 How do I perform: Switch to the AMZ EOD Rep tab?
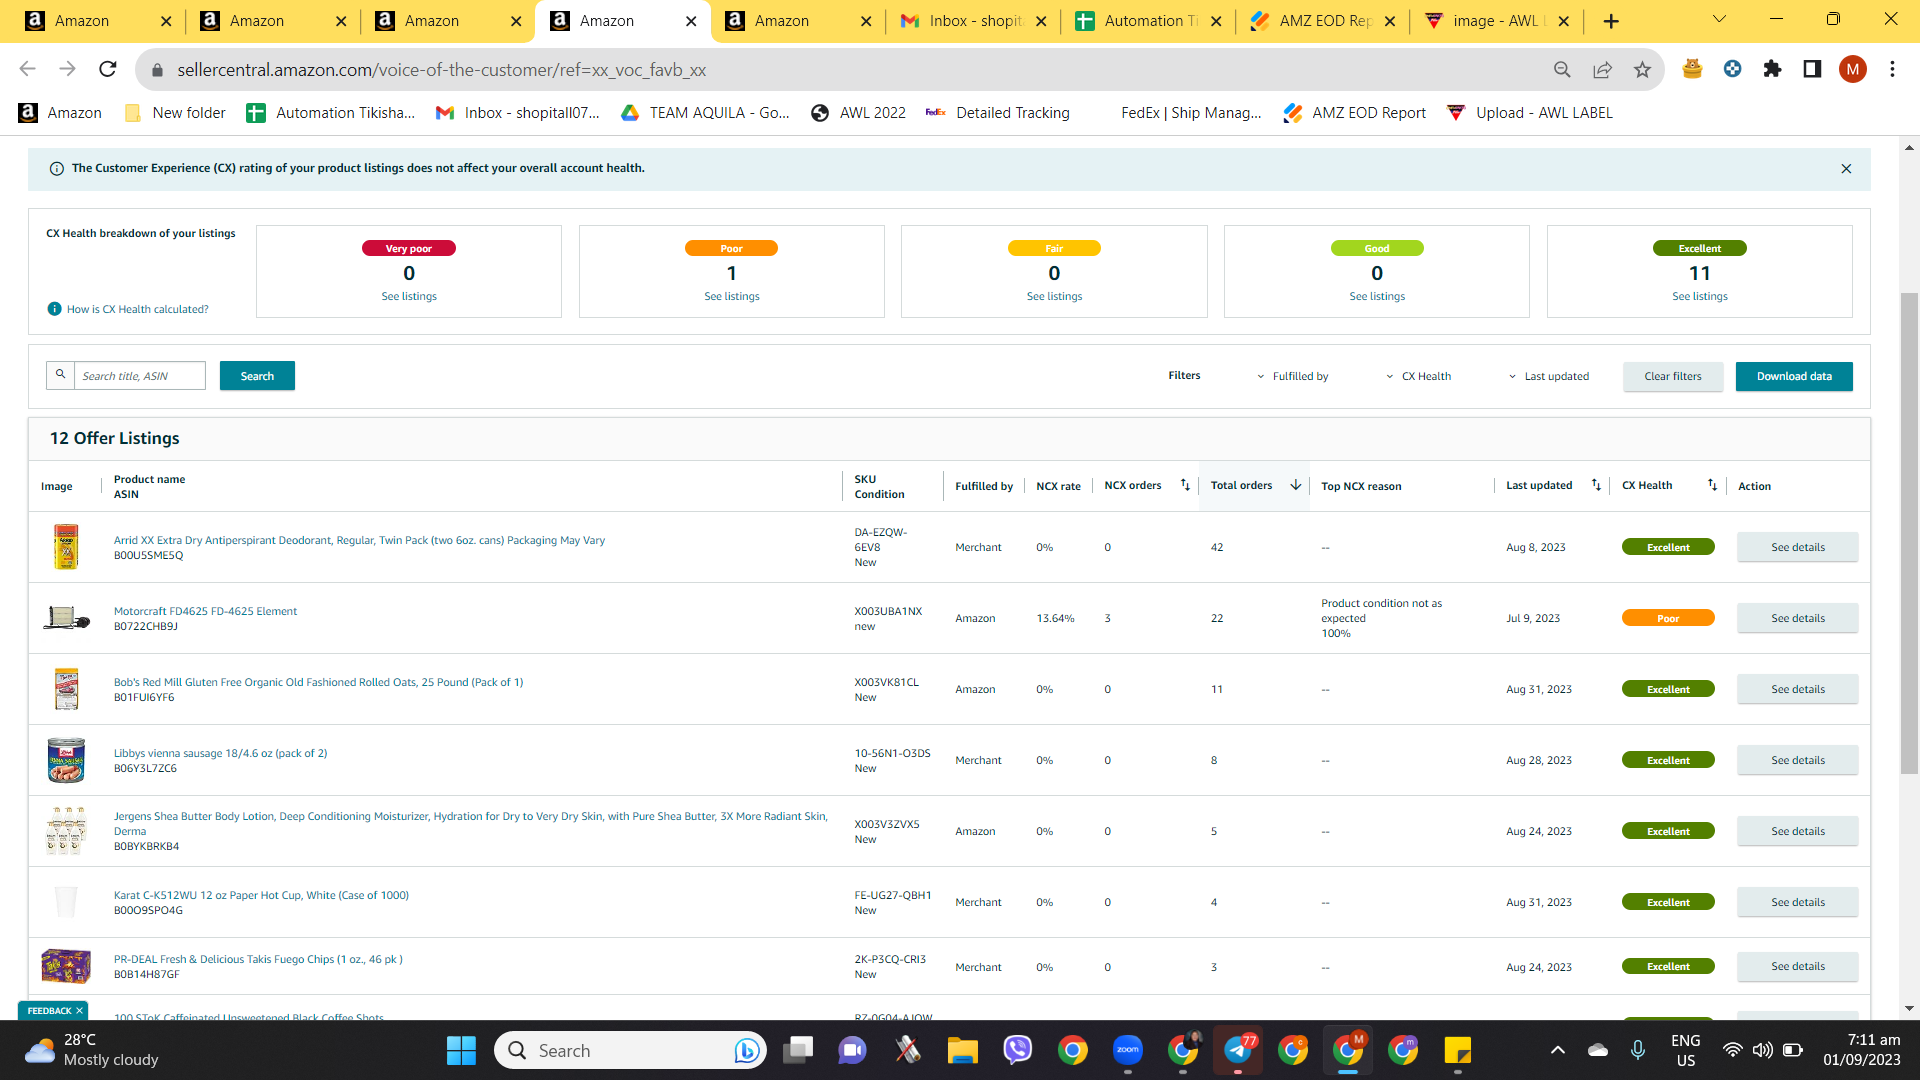point(1323,21)
